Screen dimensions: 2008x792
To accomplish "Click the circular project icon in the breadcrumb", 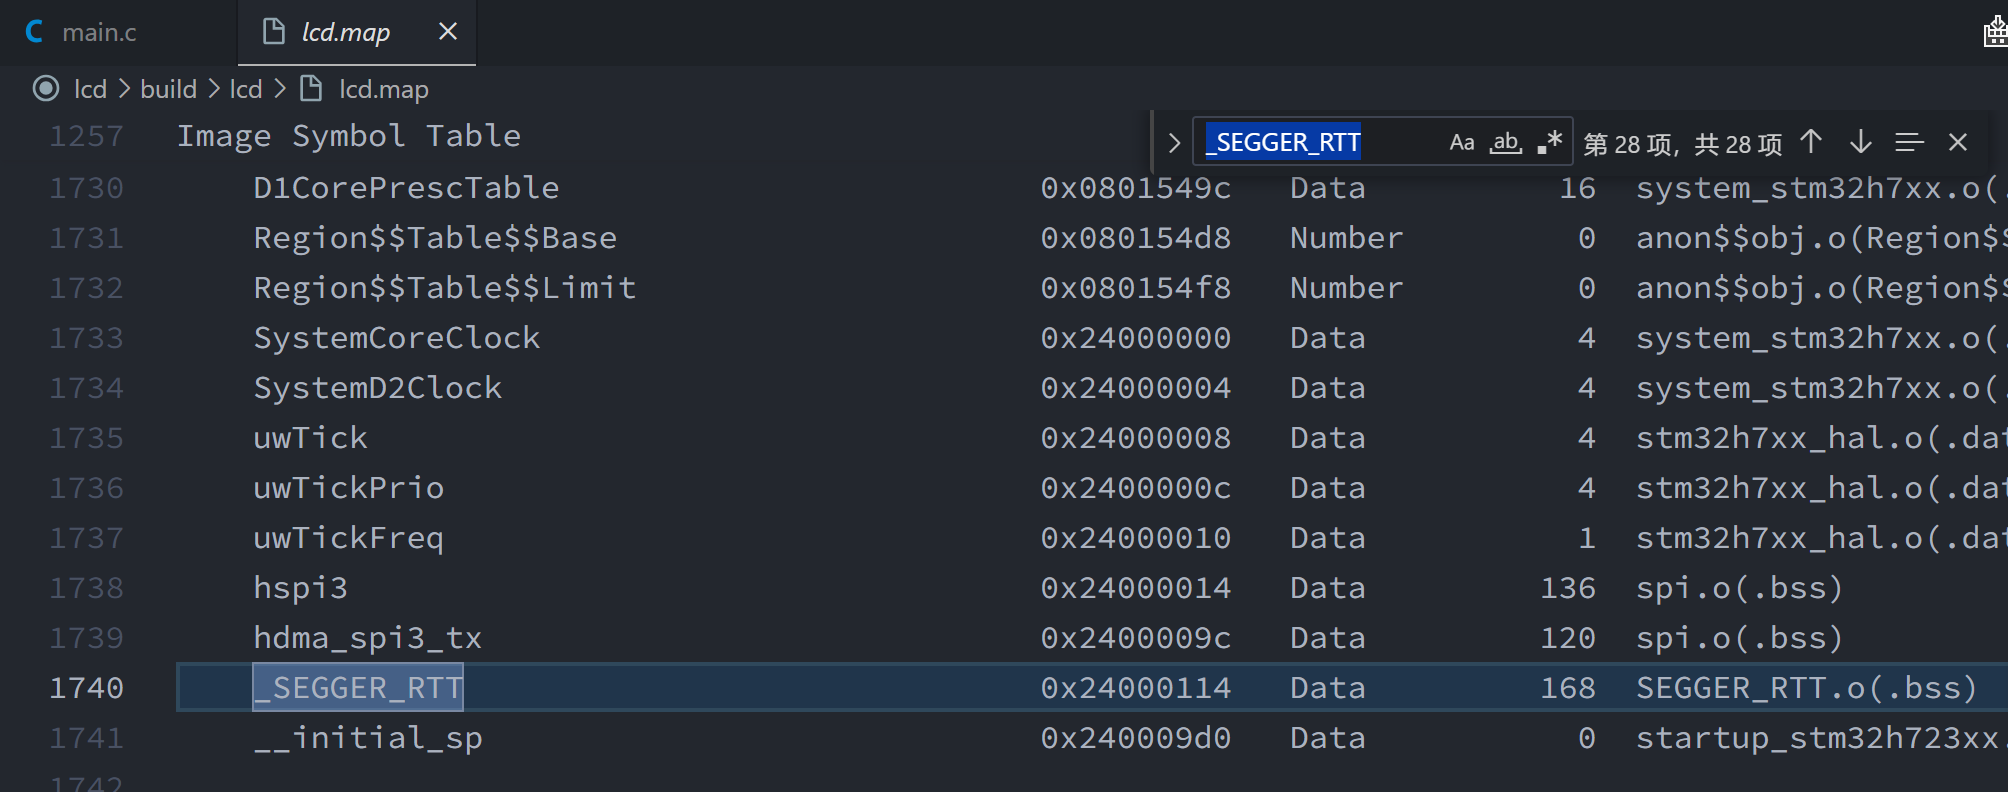I will coord(46,89).
